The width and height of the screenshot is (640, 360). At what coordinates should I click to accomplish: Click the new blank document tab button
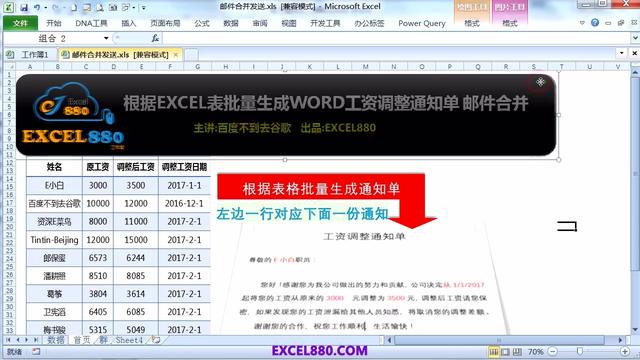(191, 55)
